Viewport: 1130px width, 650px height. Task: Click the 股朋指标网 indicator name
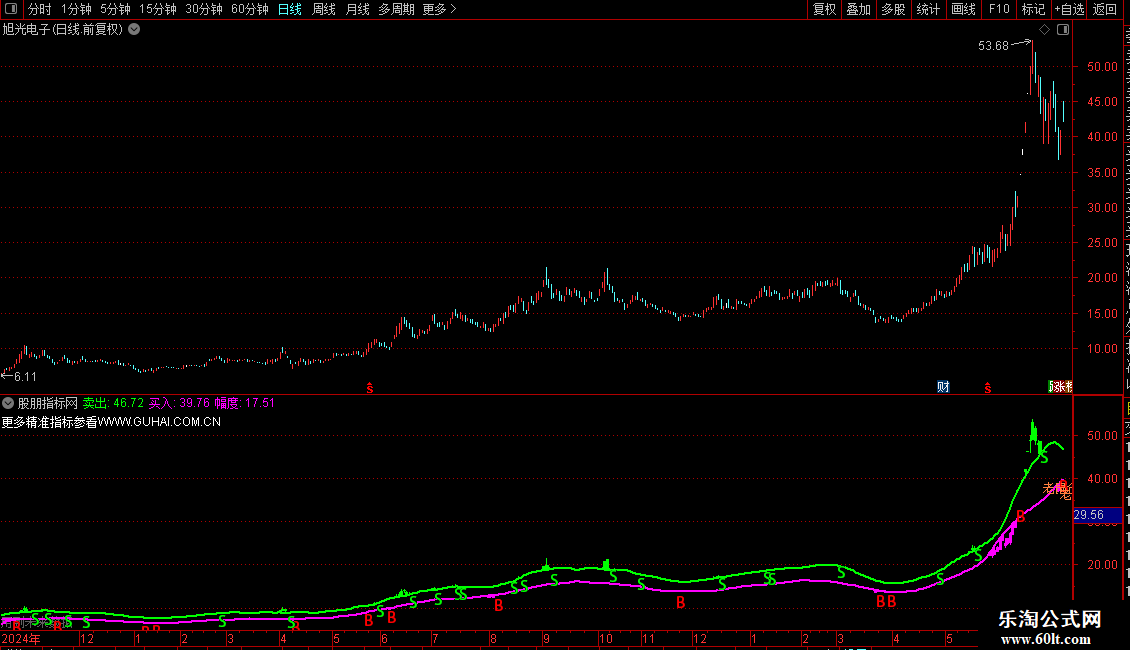(48, 403)
